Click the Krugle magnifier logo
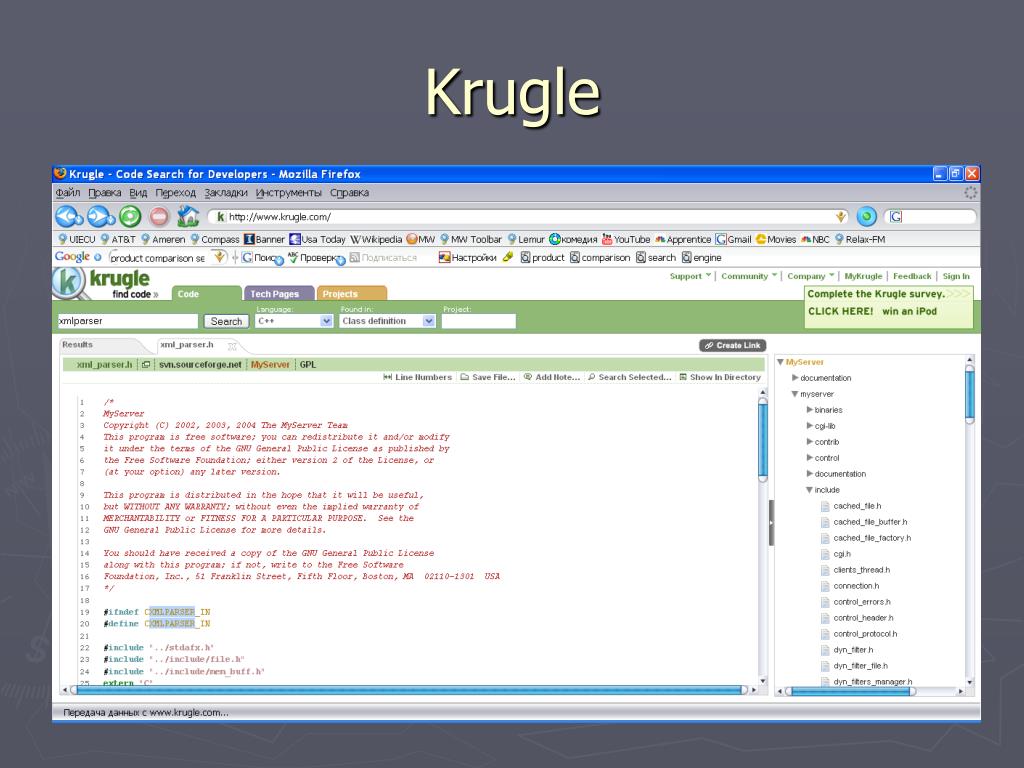This screenshot has height=768, width=1024. pyautogui.click(x=69, y=283)
